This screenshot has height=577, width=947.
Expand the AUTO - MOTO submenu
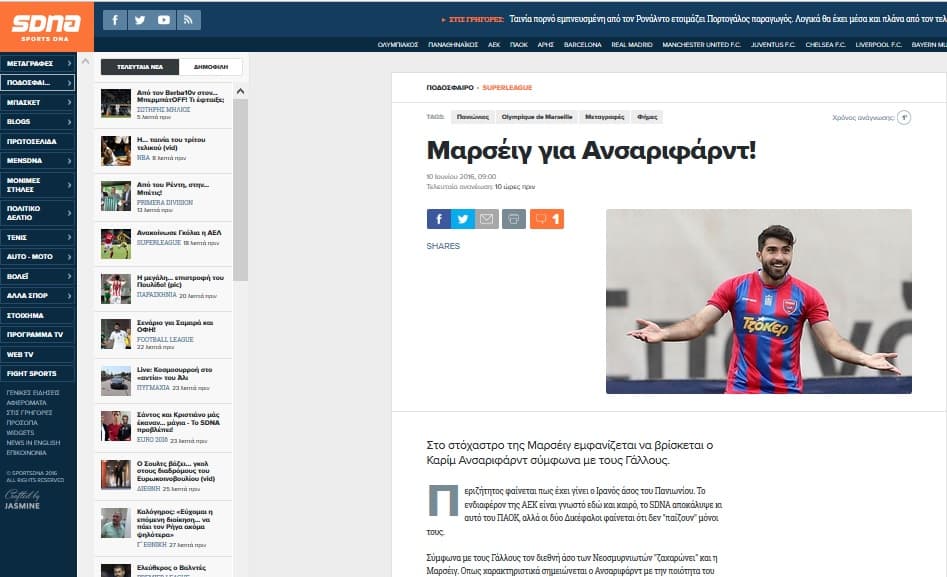point(69,257)
